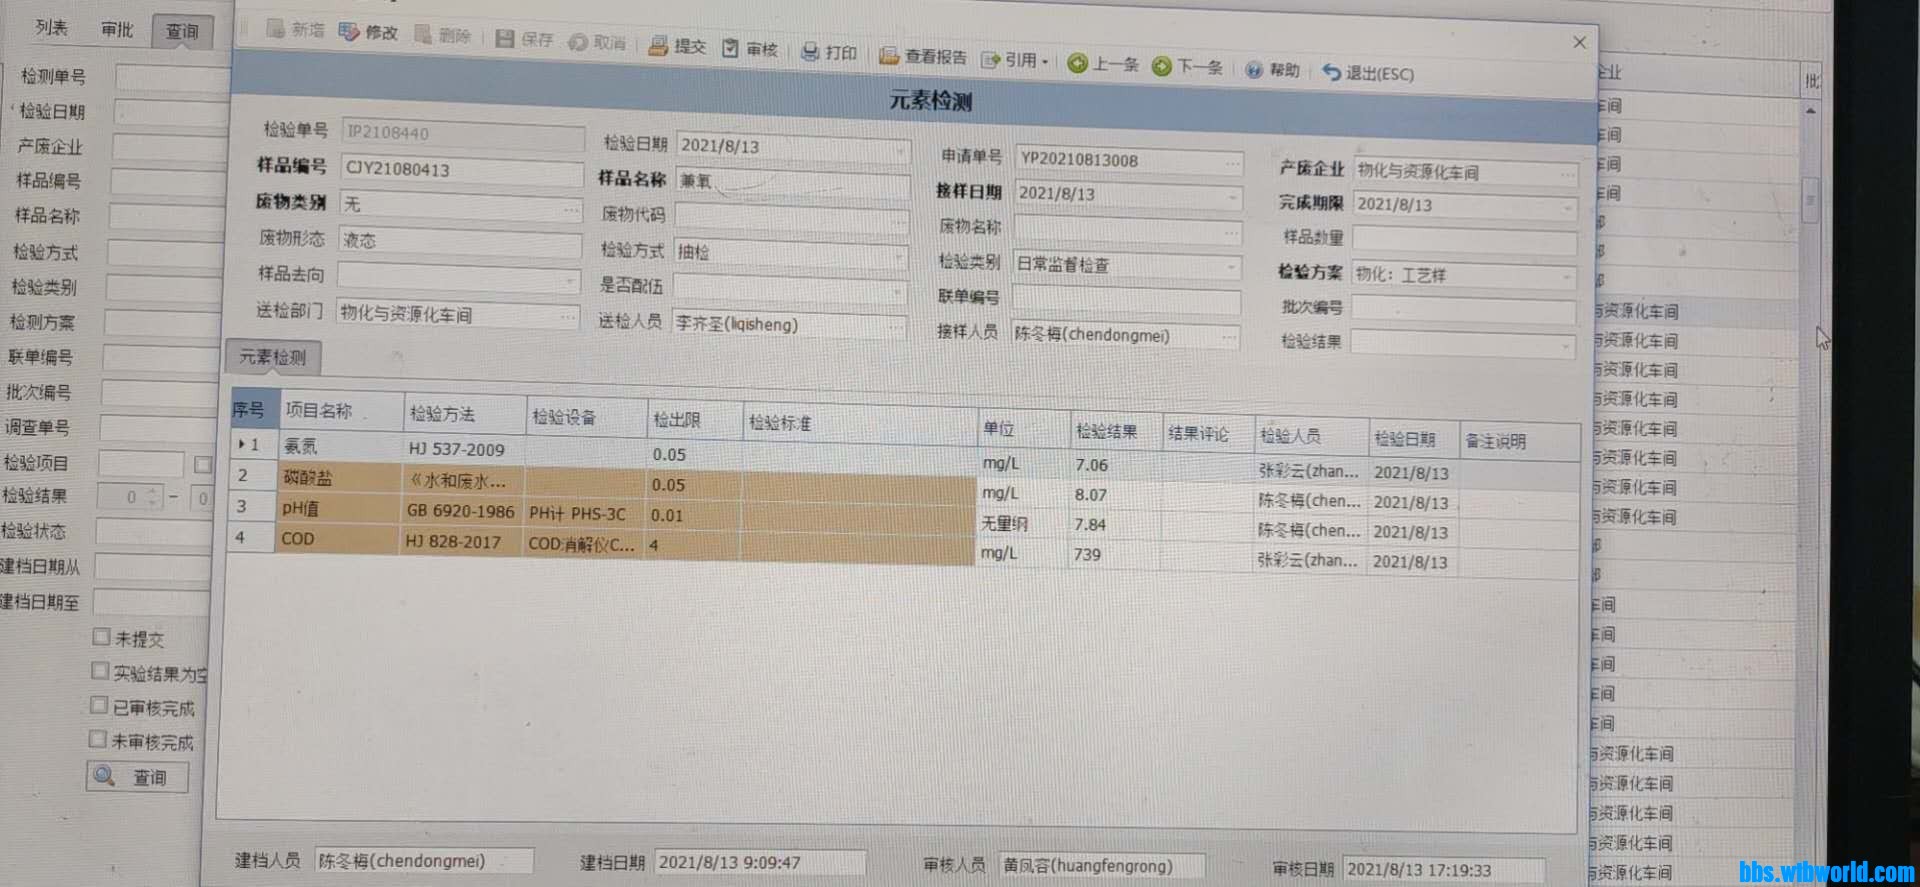This screenshot has width=1920, height=887.
Task: Open the 引用 dropdown arrow
Action: (x=1045, y=62)
